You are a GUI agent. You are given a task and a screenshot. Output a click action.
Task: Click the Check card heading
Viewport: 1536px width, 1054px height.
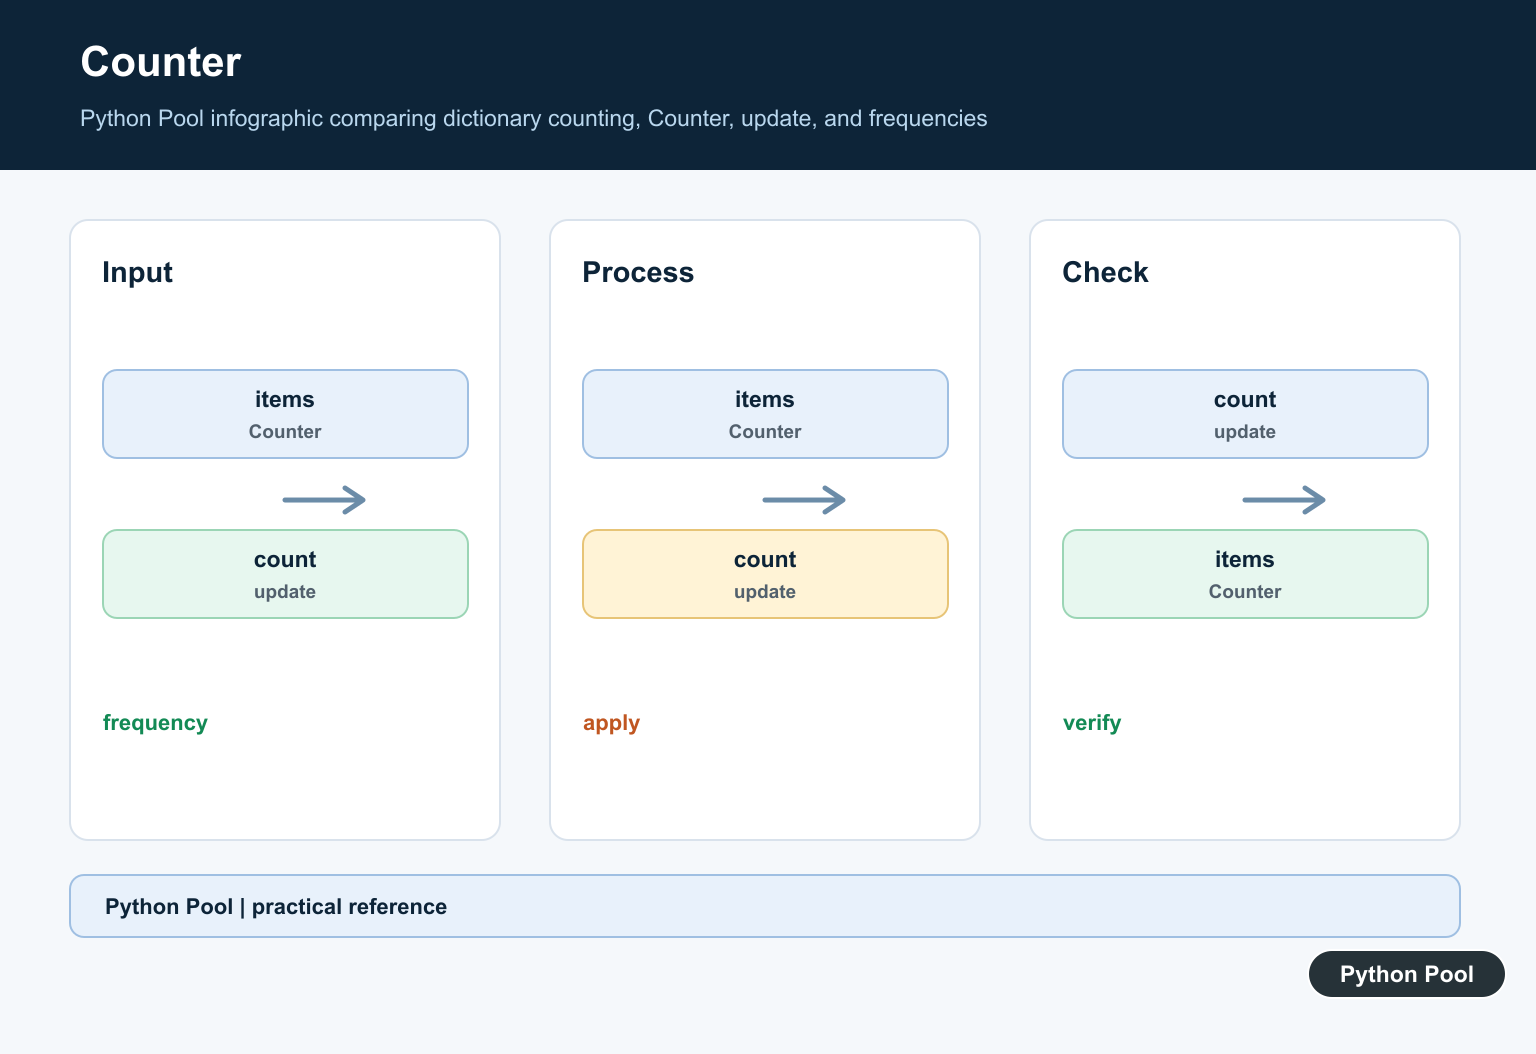pos(1105,272)
